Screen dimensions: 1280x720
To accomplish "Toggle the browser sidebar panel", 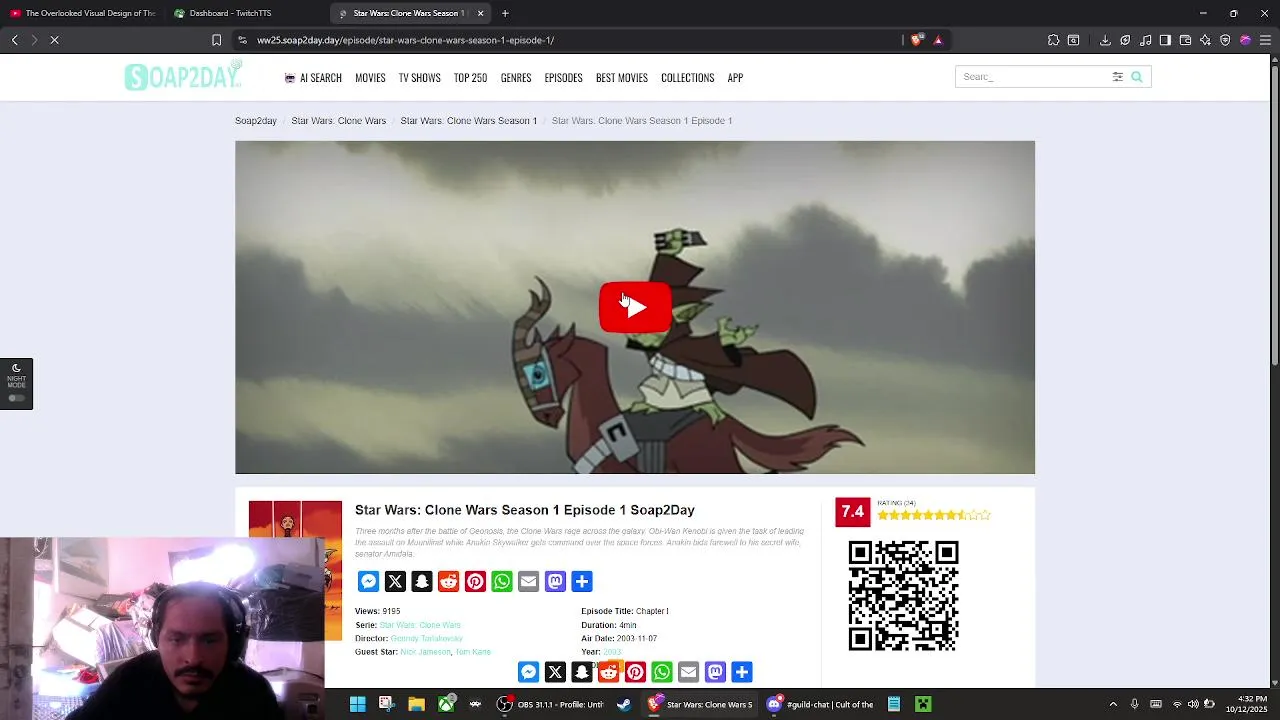I will point(1165,40).
